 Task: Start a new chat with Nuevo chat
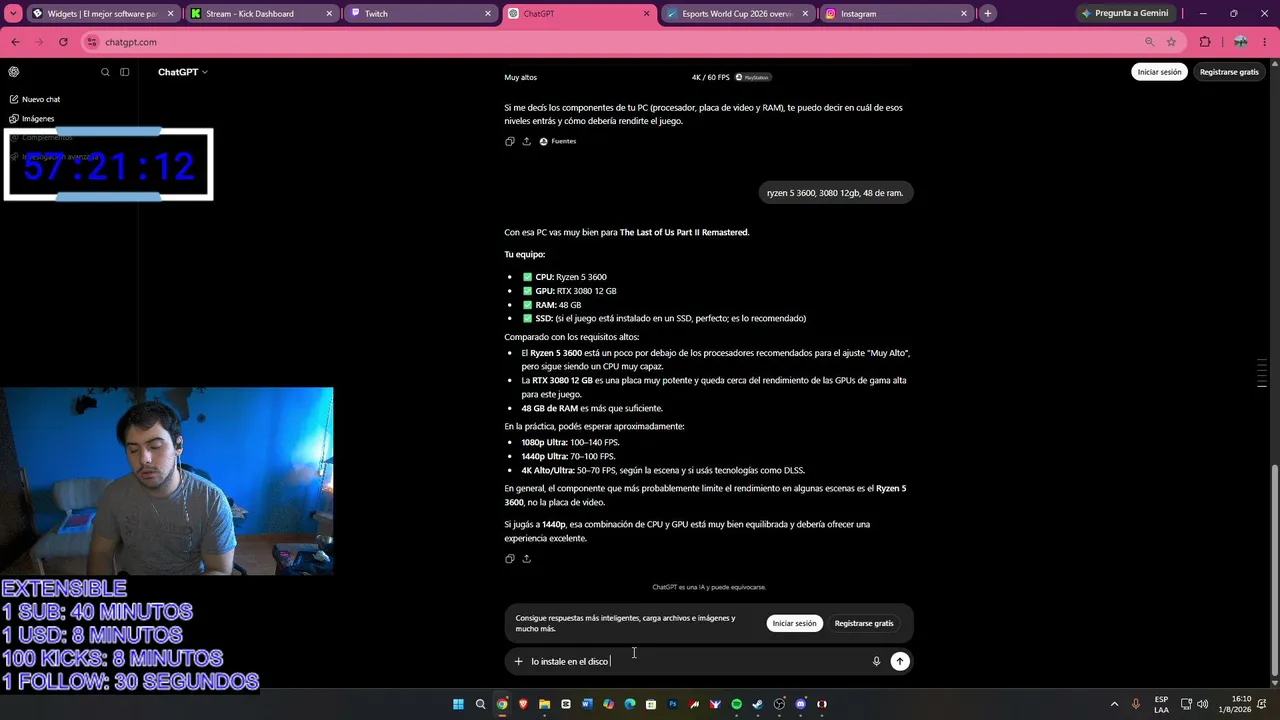tap(35, 100)
